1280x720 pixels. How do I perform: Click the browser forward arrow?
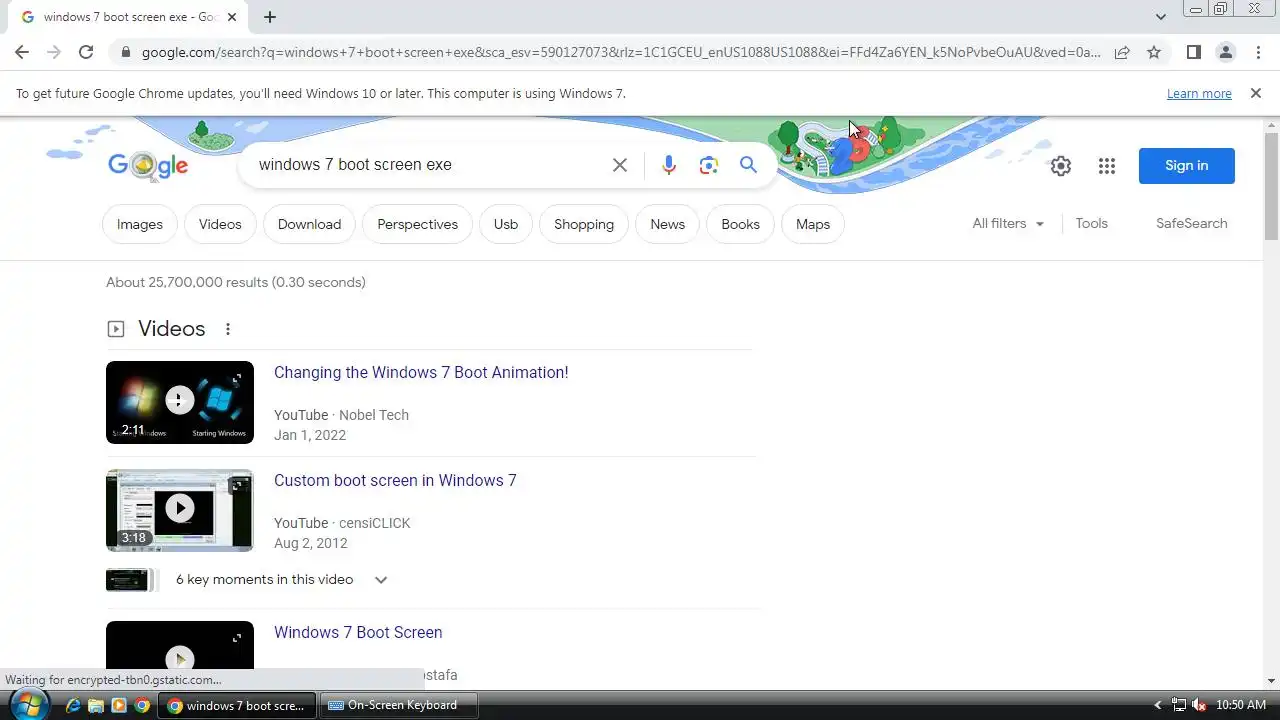point(54,52)
